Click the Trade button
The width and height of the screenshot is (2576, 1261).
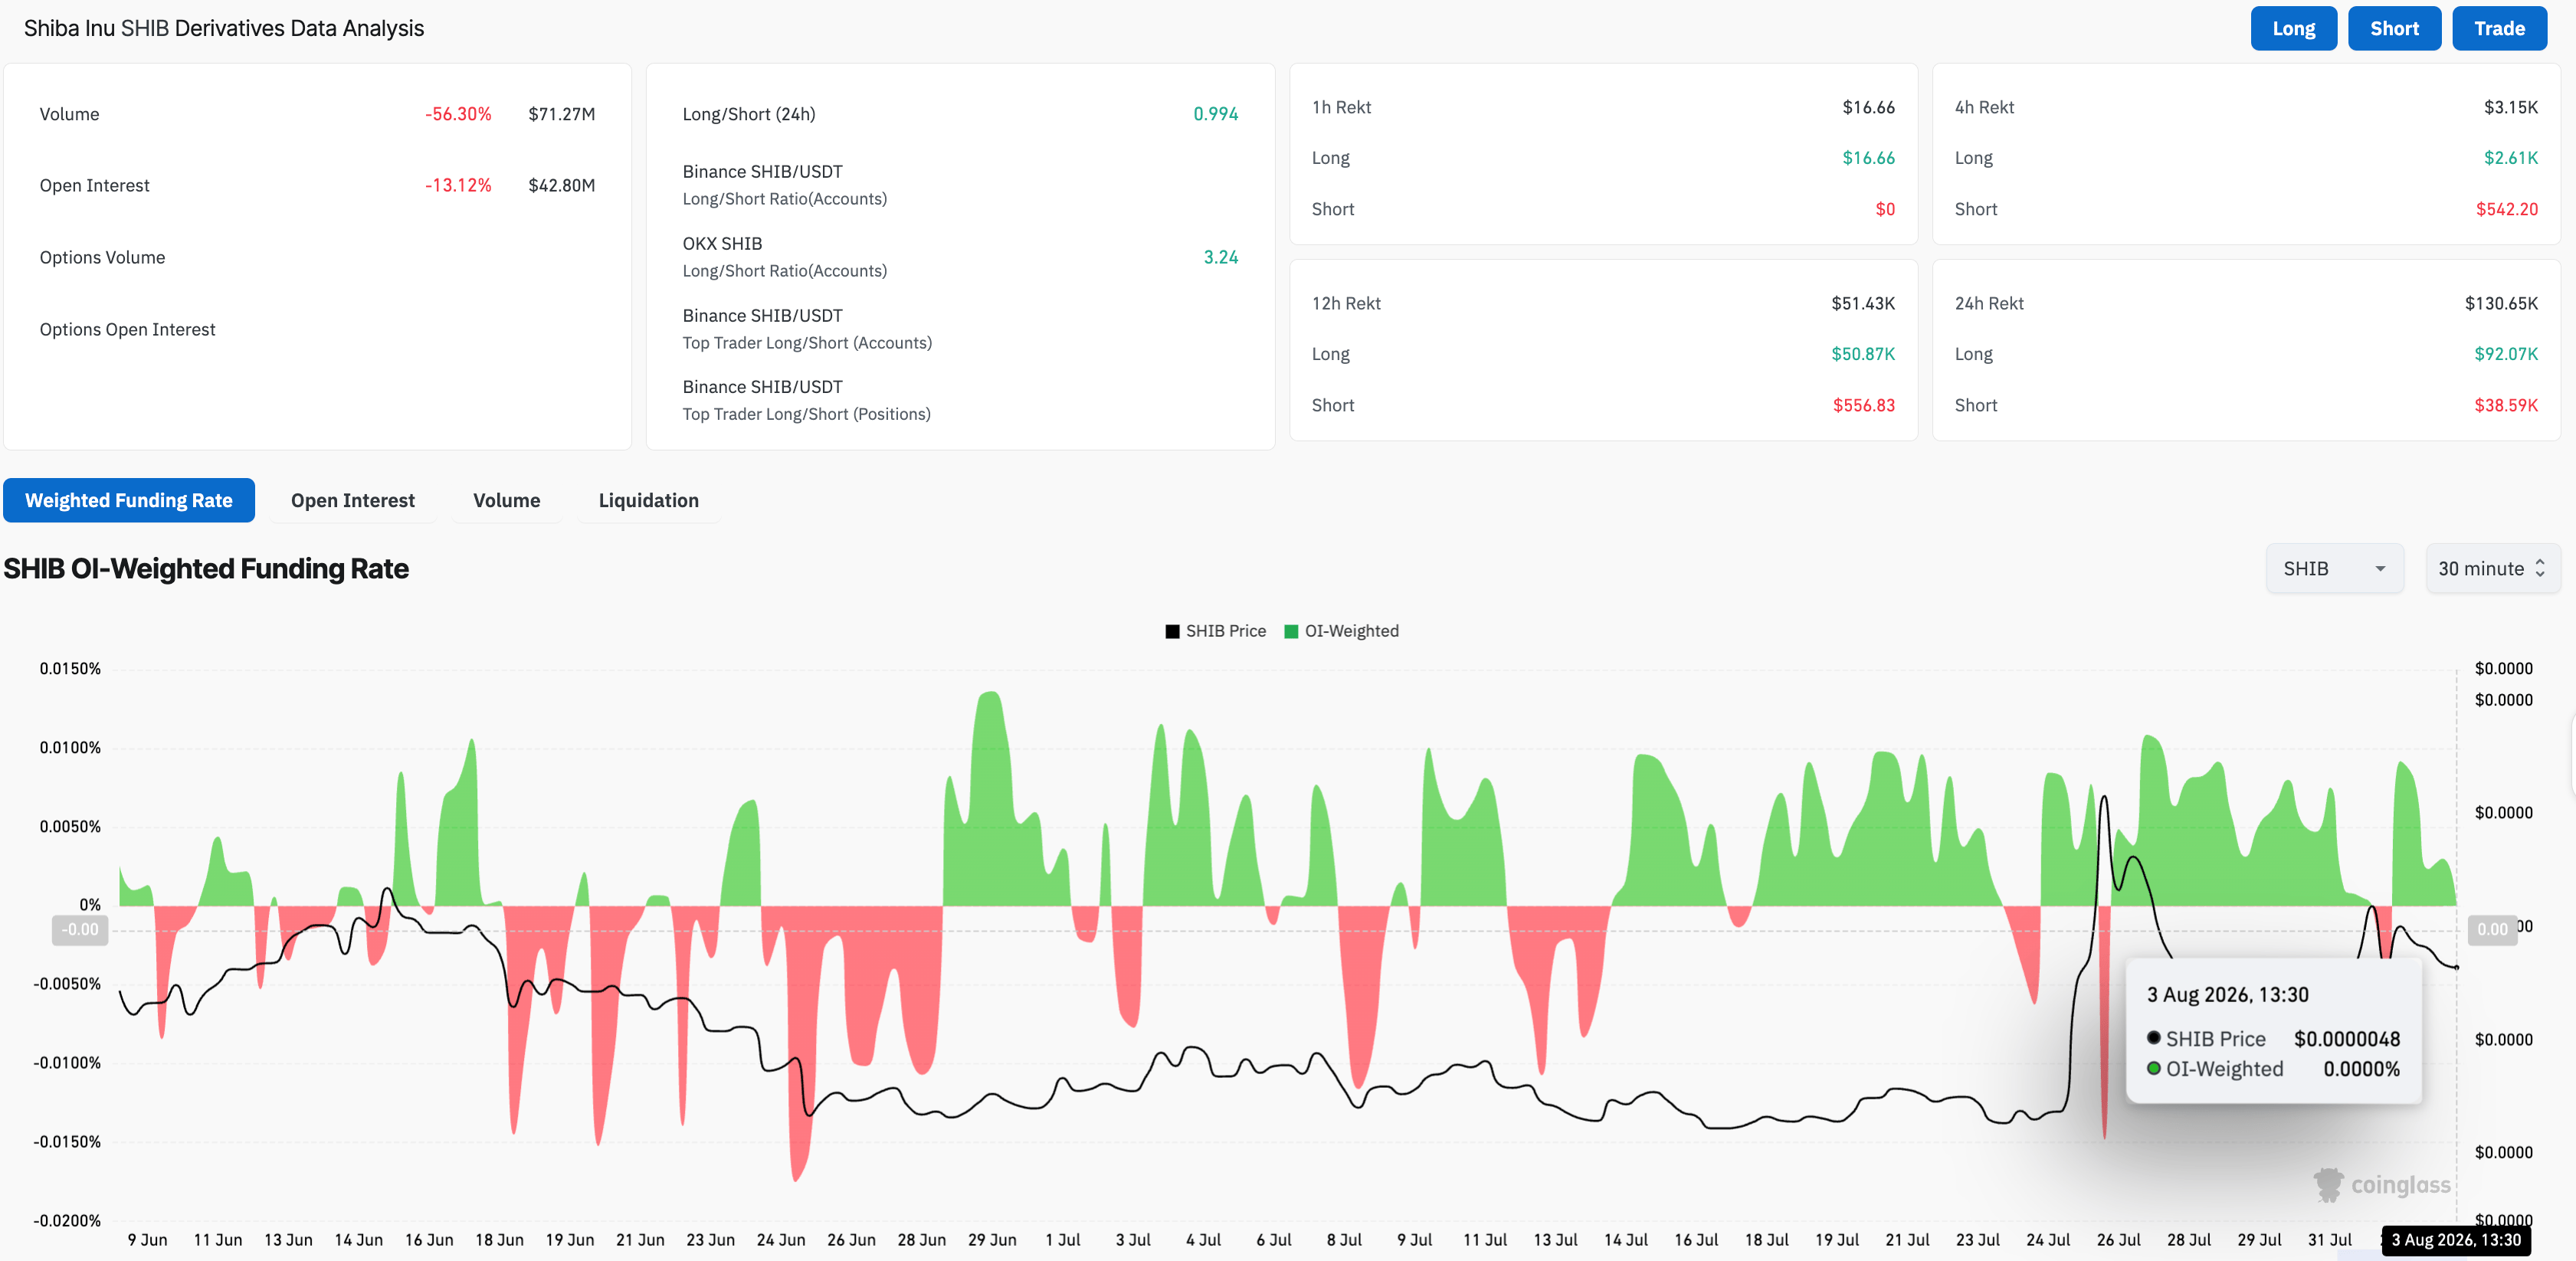pyautogui.click(x=2499, y=28)
